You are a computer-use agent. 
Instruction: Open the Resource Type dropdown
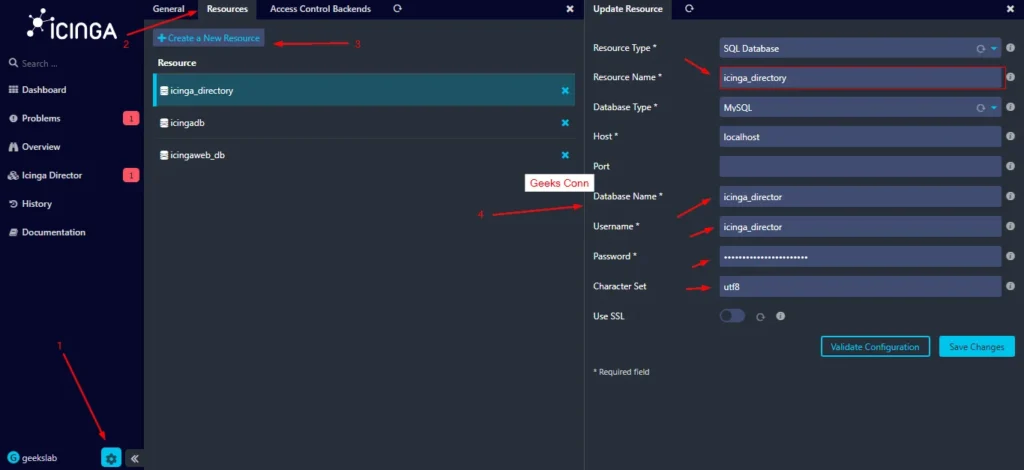coord(861,48)
